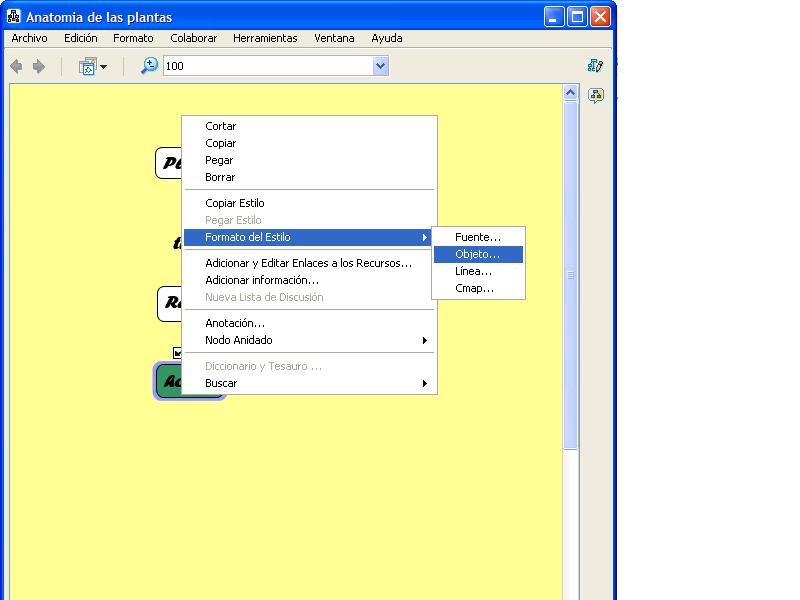Select Copiar Estilo in context menu

pos(235,203)
